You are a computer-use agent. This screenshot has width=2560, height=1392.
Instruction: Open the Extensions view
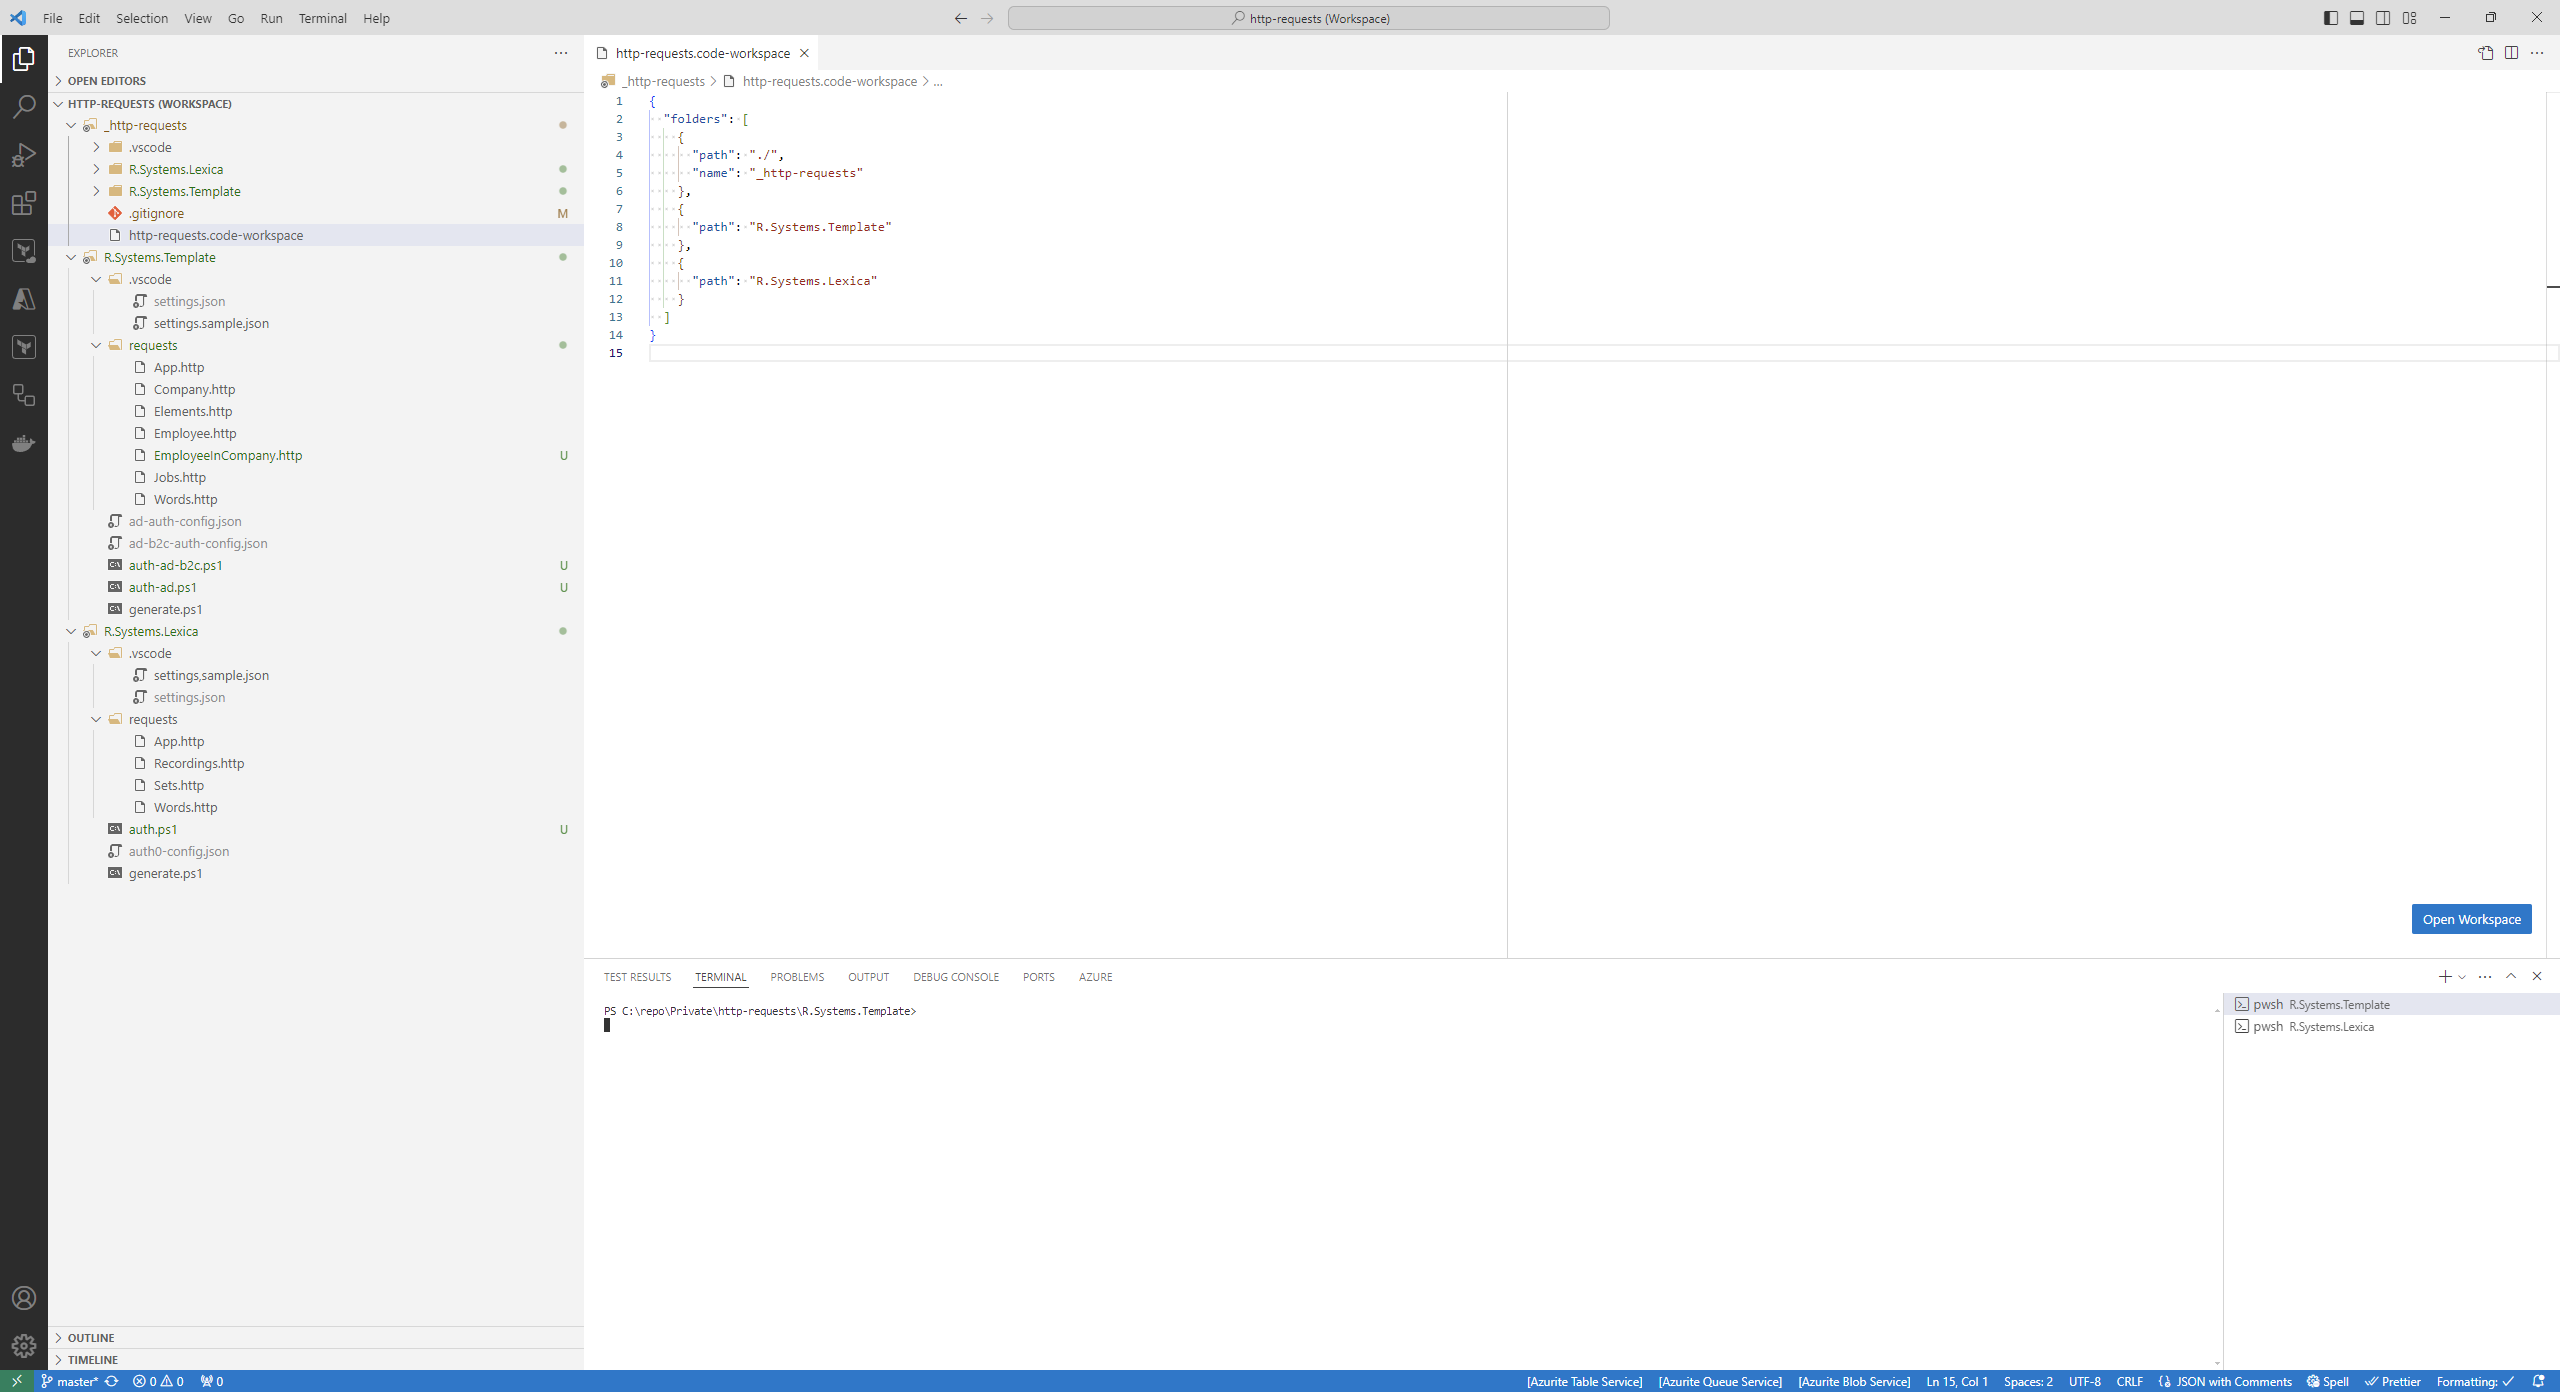click(24, 203)
